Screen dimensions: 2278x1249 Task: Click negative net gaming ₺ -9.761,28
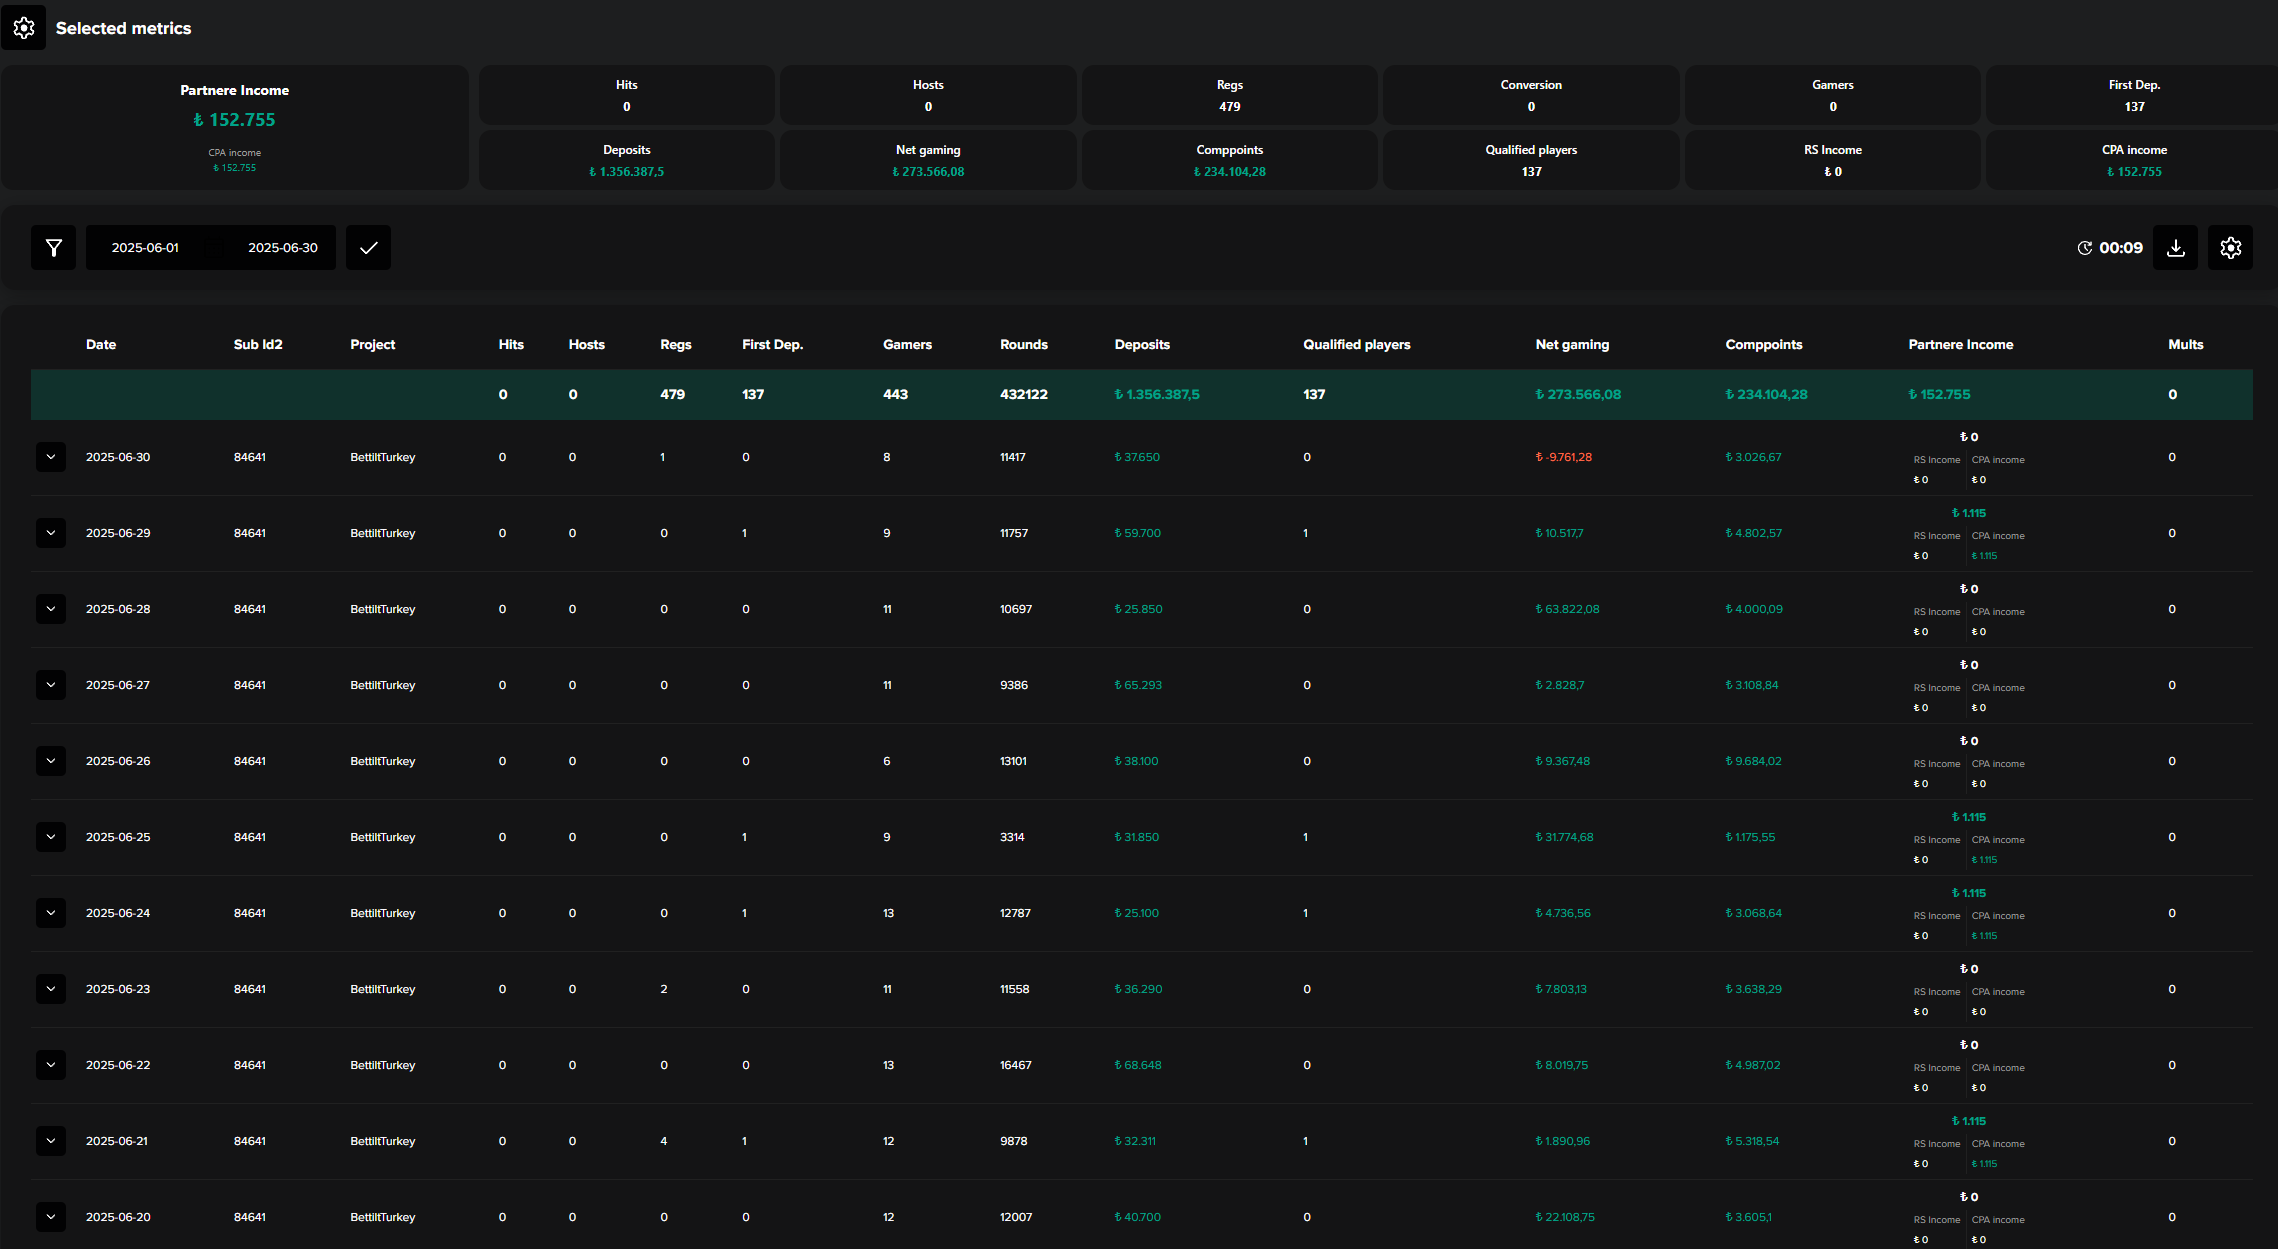pyautogui.click(x=1564, y=457)
